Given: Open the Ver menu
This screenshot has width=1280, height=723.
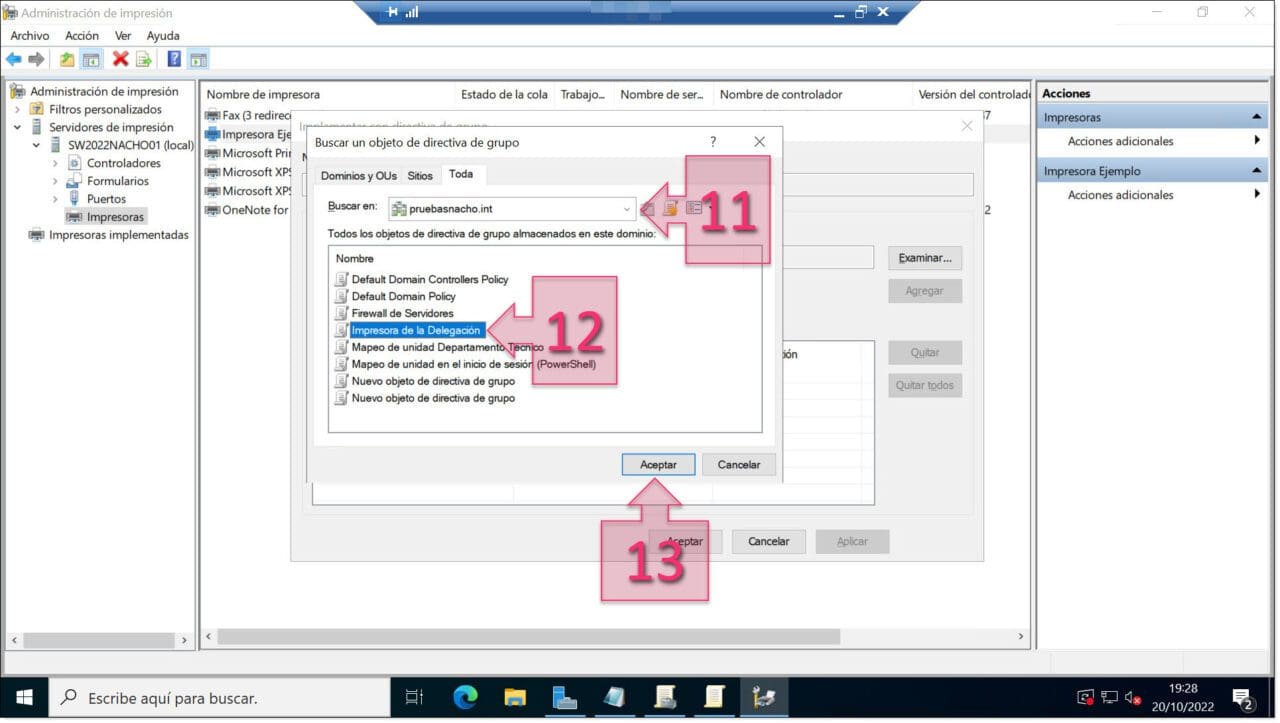Looking at the screenshot, I should [x=123, y=35].
